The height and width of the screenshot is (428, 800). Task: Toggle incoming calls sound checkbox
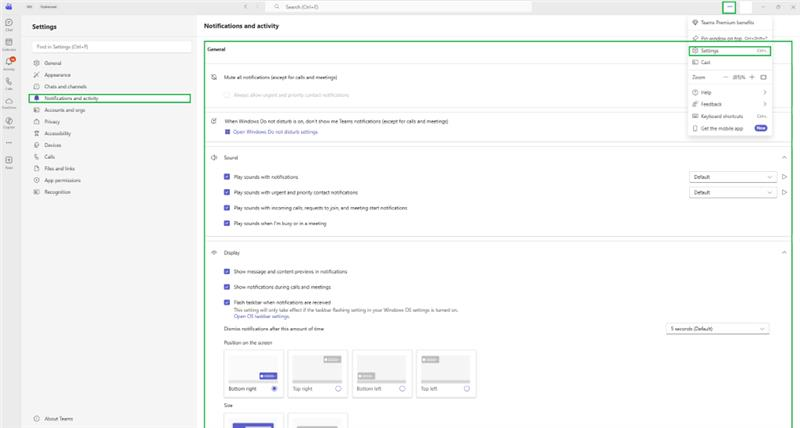pyautogui.click(x=227, y=208)
